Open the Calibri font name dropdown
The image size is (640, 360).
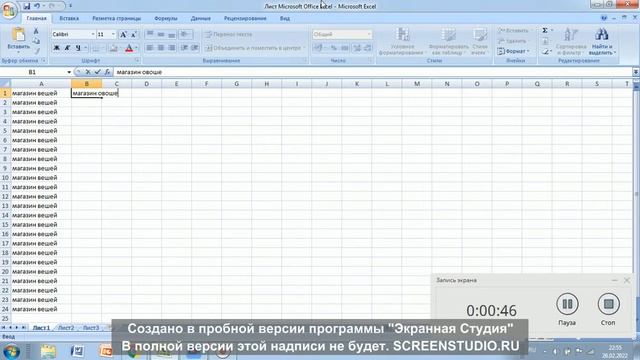(x=93, y=34)
